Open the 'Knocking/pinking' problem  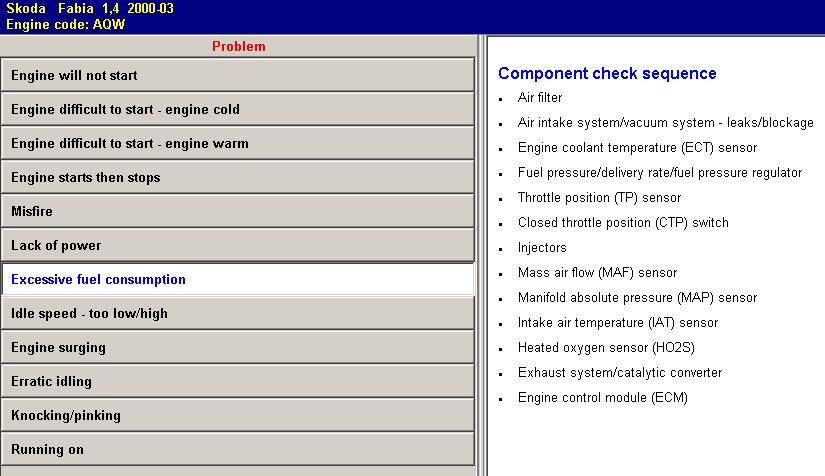(x=238, y=416)
